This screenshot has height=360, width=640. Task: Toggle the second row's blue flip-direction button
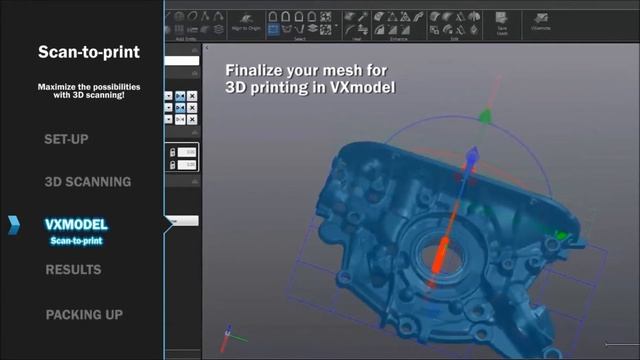click(180, 108)
